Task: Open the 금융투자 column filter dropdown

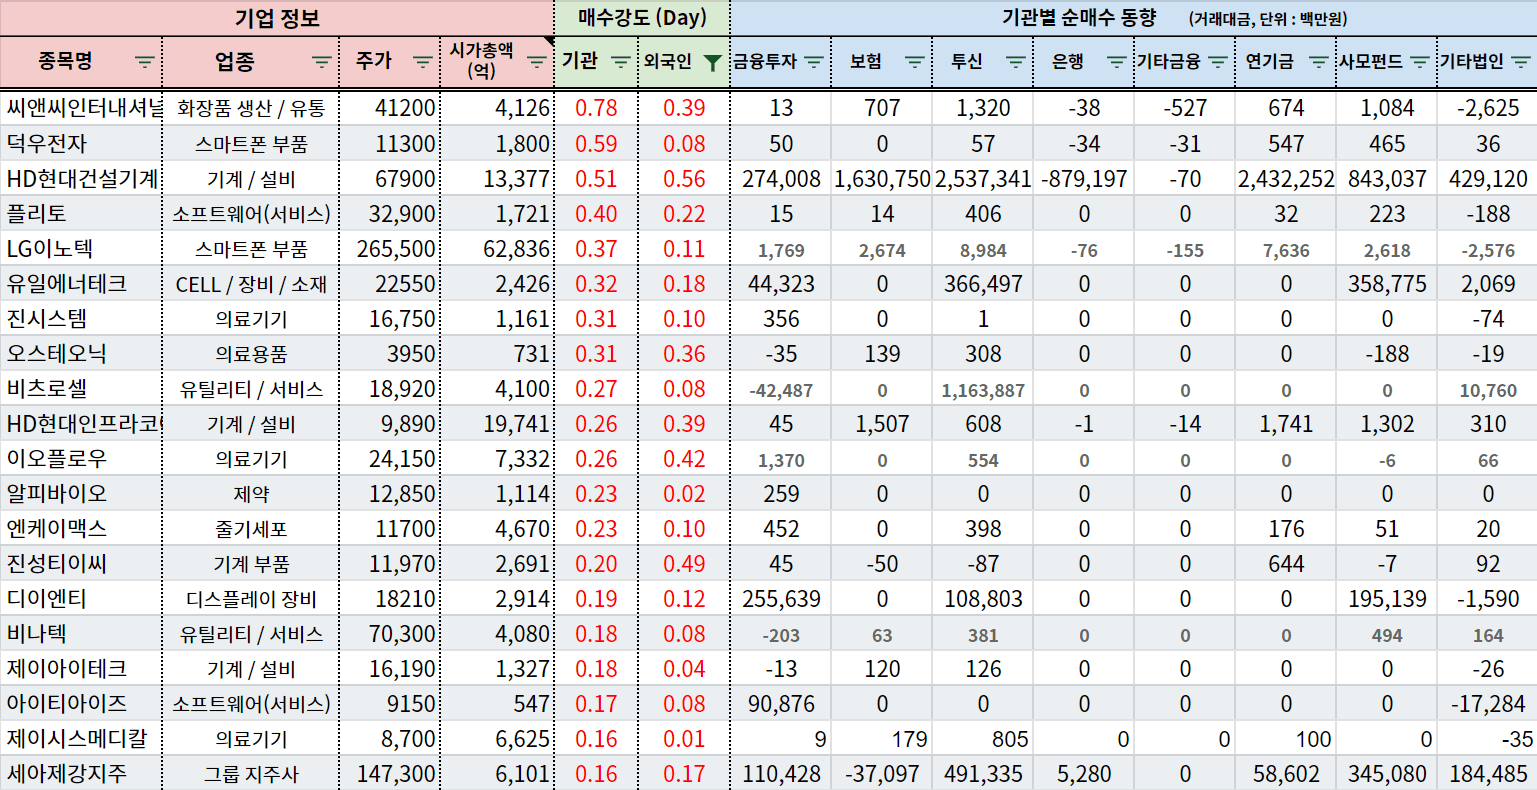Action: click(814, 62)
